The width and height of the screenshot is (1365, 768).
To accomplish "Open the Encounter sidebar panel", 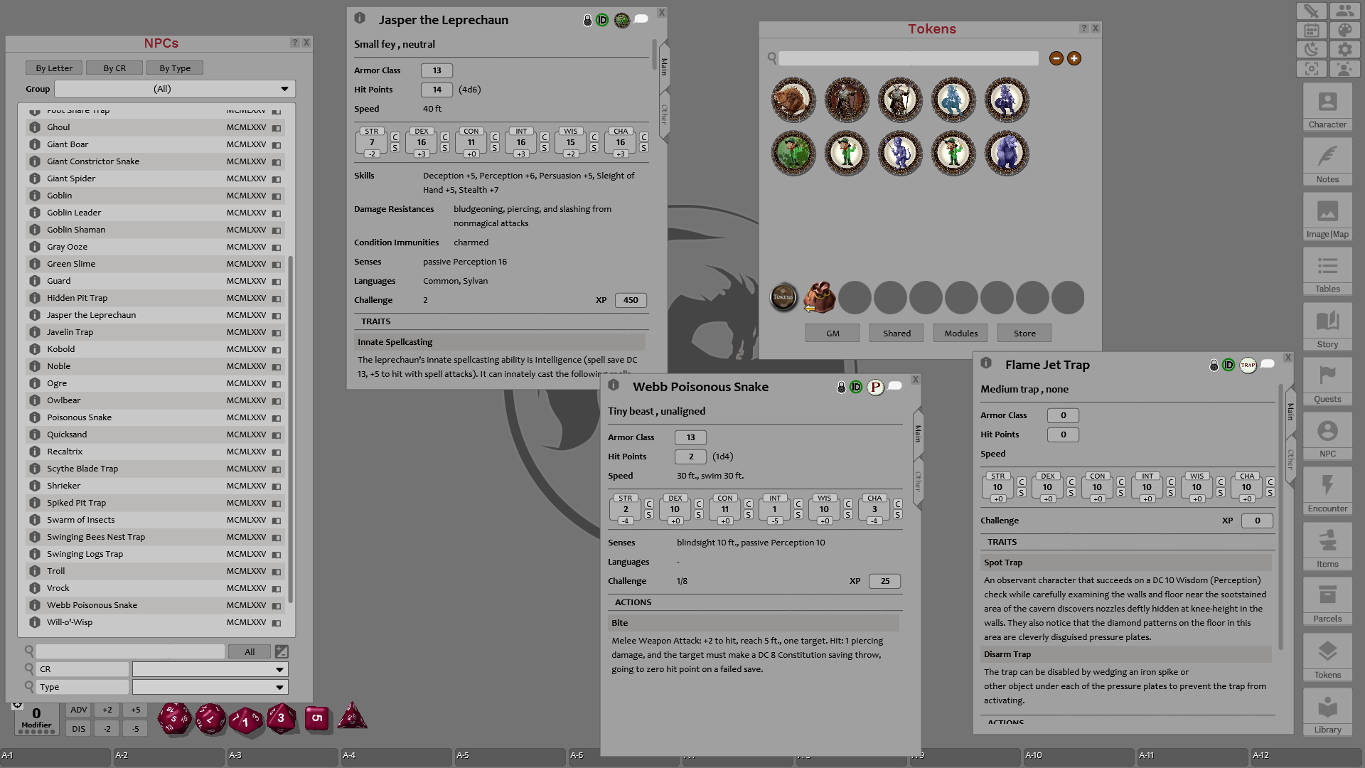I will [x=1326, y=491].
